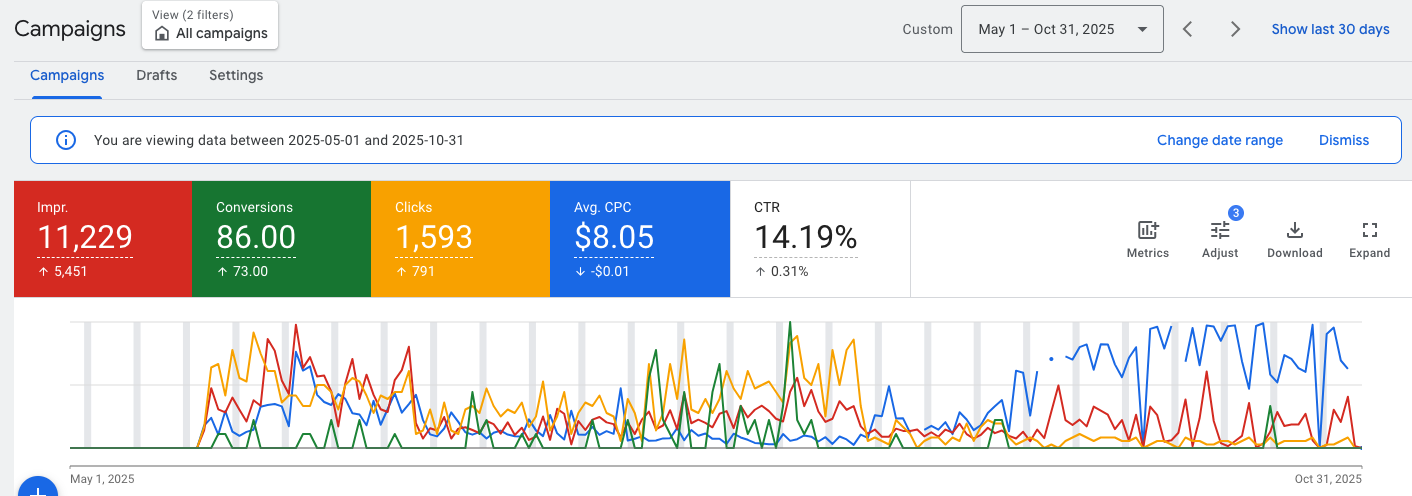This screenshot has height=496, width=1412.
Task: Click the 11,229 impressions value
Action: pyautogui.click(x=85, y=237)
